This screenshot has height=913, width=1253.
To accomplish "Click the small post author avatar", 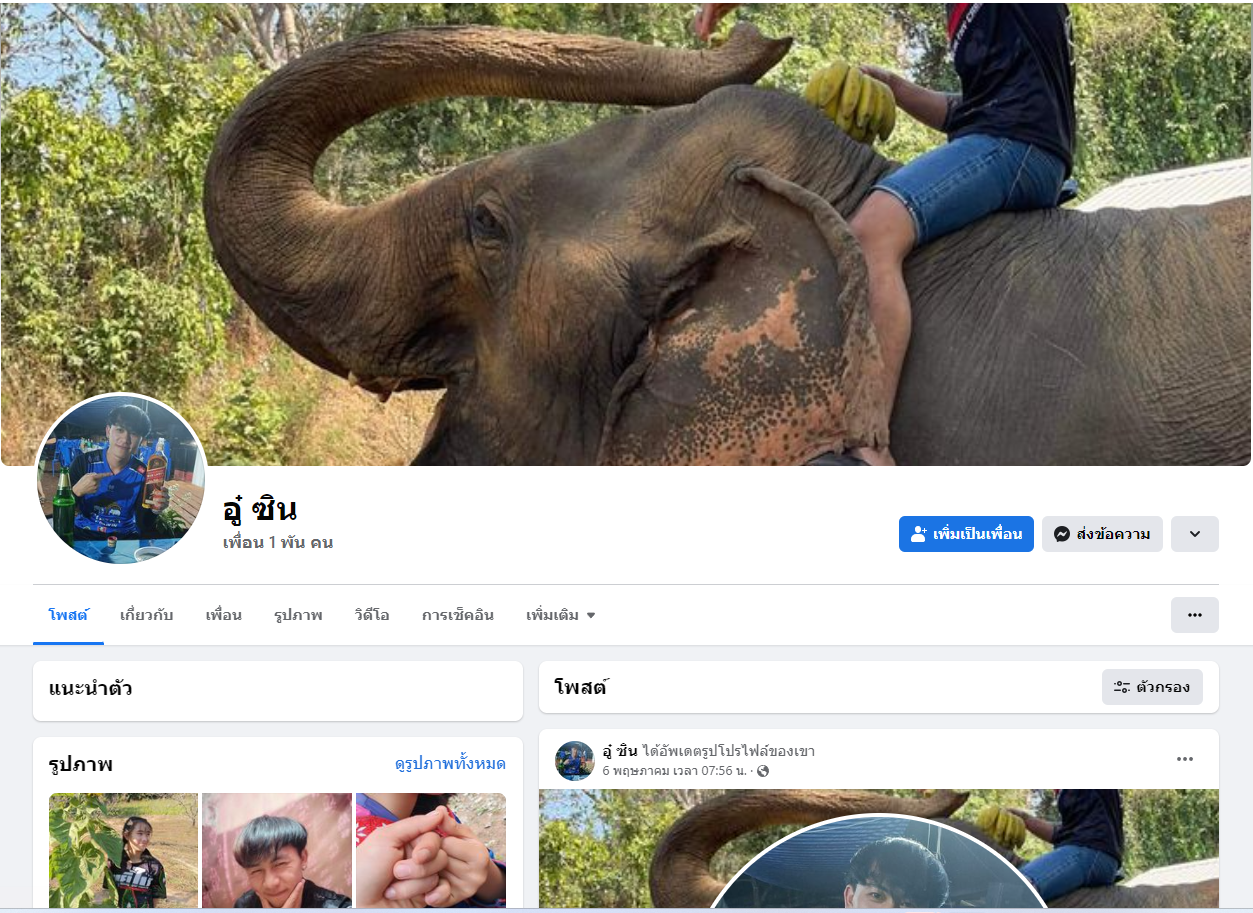I will pyautogui.click(x=575, y=760).
